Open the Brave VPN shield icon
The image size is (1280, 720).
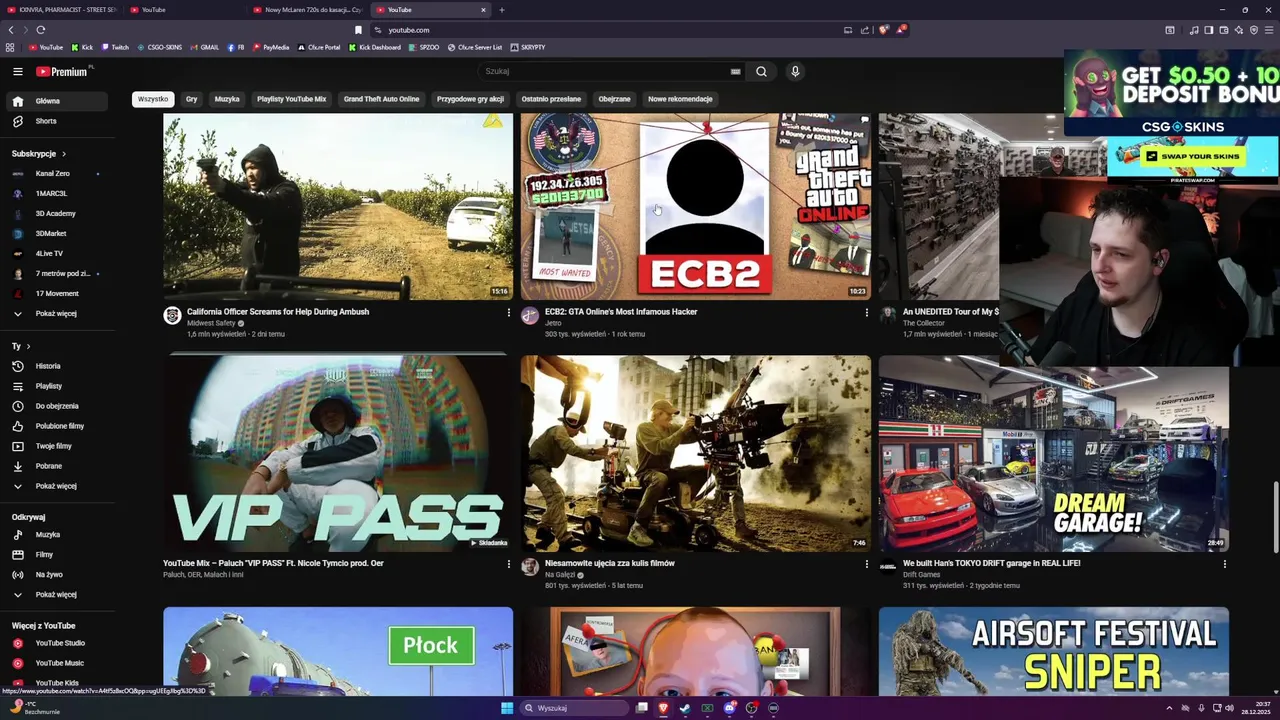[1254, 30]
